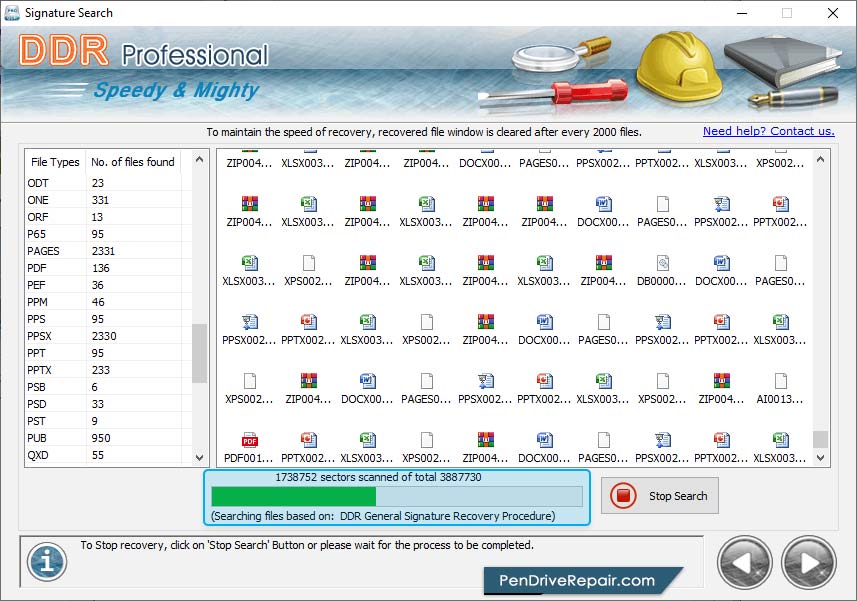
Task: Click the count 136 for PDF files
Action: coord(101,268)
